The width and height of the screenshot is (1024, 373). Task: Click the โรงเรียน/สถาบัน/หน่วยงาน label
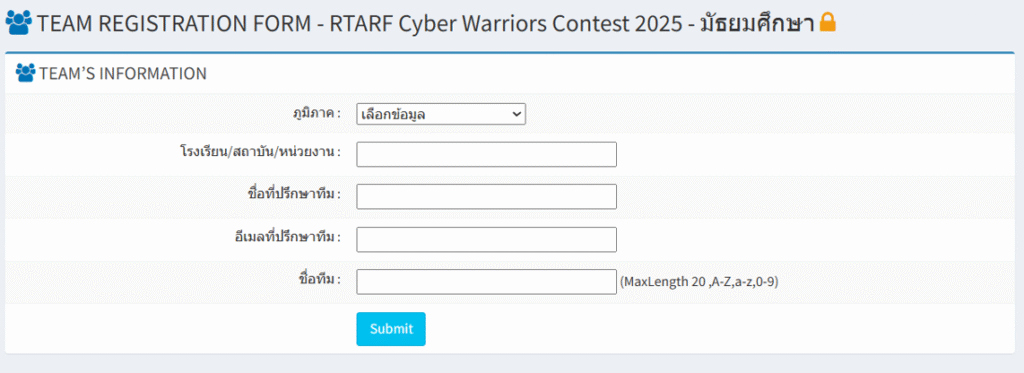[x=261, y=153]
